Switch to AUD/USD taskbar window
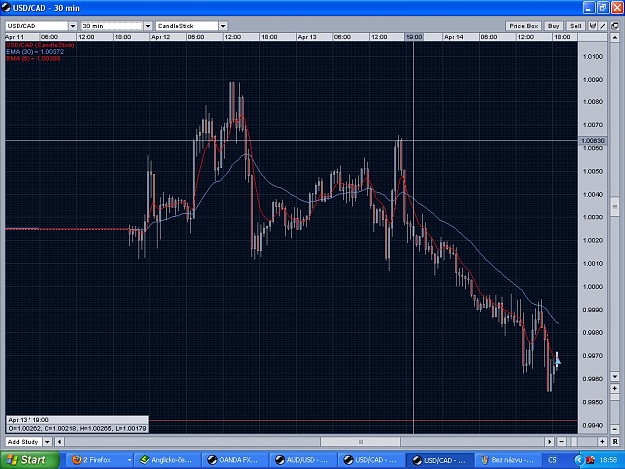This screenshot has width=625, height=469. pyautogui.click(x=303, y=460)
